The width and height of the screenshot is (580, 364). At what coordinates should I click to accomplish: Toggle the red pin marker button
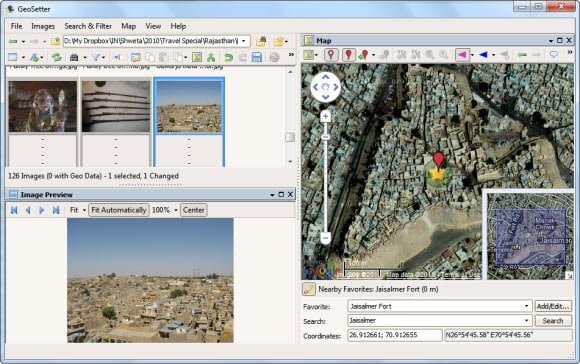click(x=348, y=55)
